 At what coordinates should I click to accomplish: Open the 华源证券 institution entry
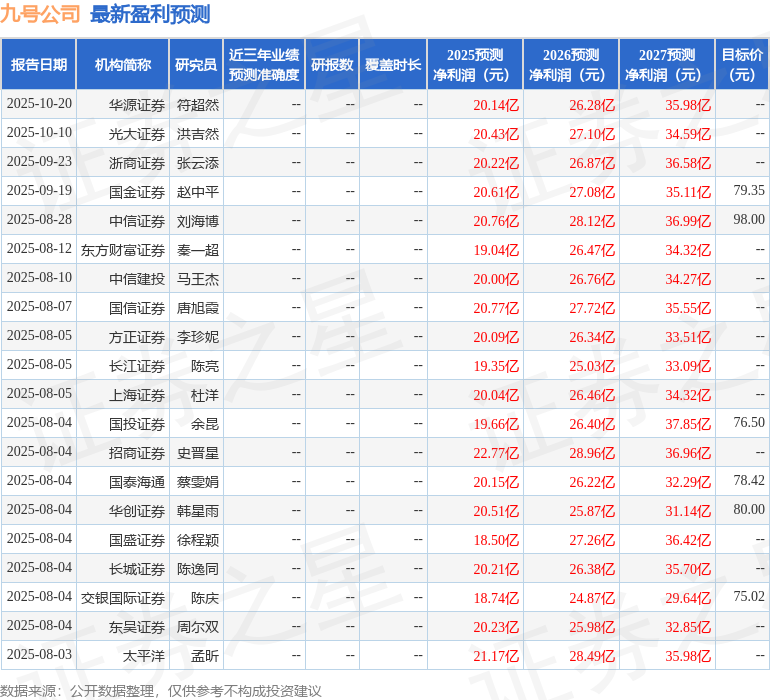pos(137,104)
